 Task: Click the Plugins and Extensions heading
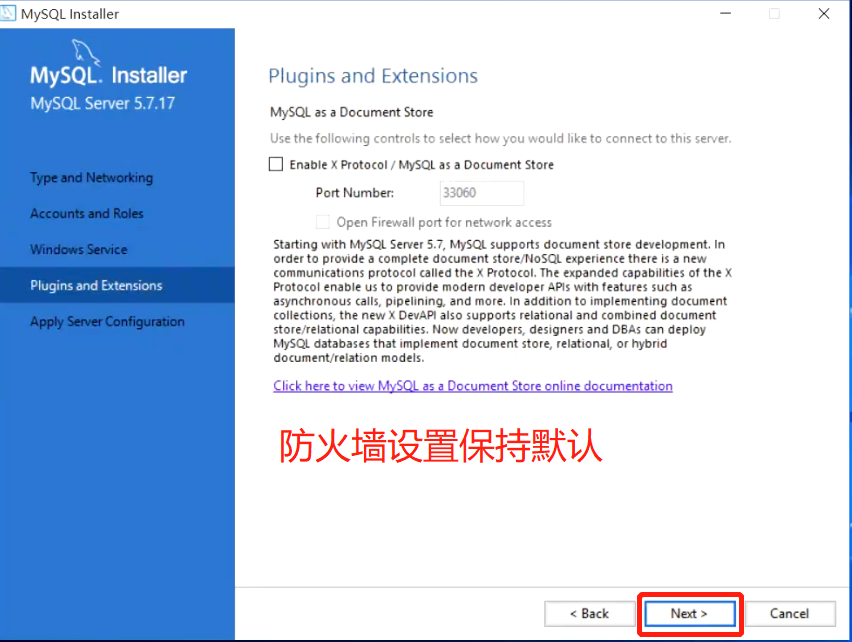pyautogui.click(x=373, y=76)
